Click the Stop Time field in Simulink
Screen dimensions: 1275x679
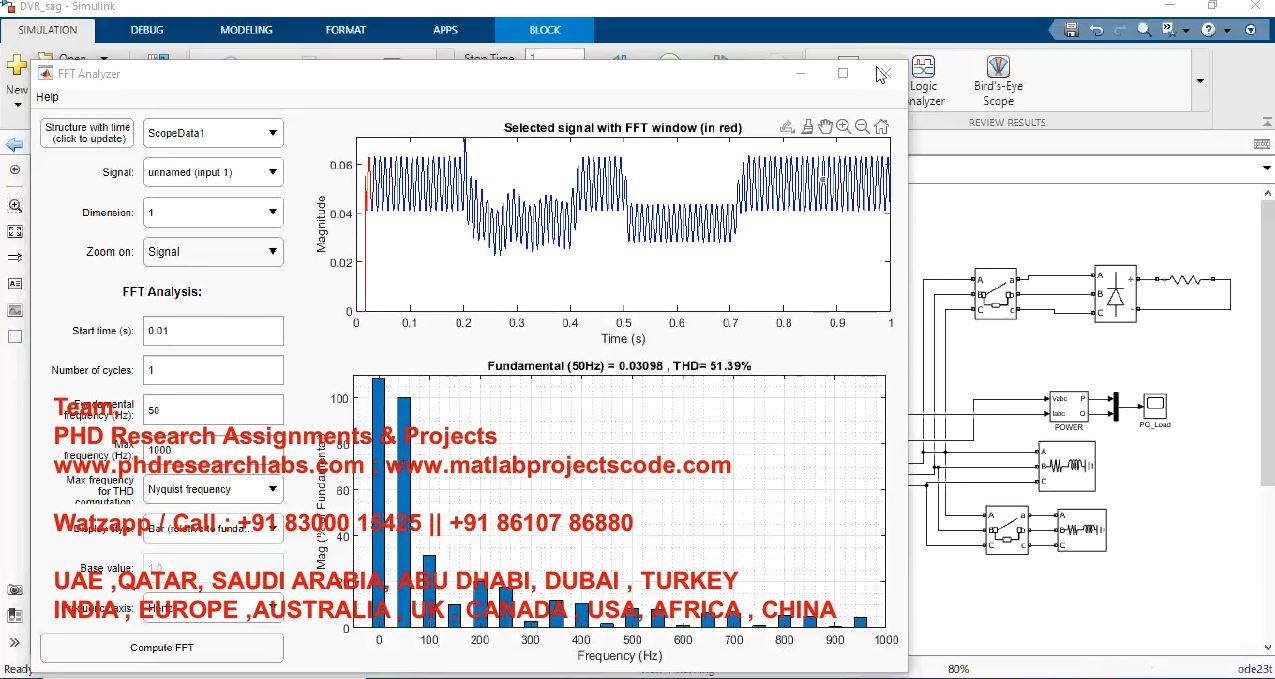[x=554, y=56]
